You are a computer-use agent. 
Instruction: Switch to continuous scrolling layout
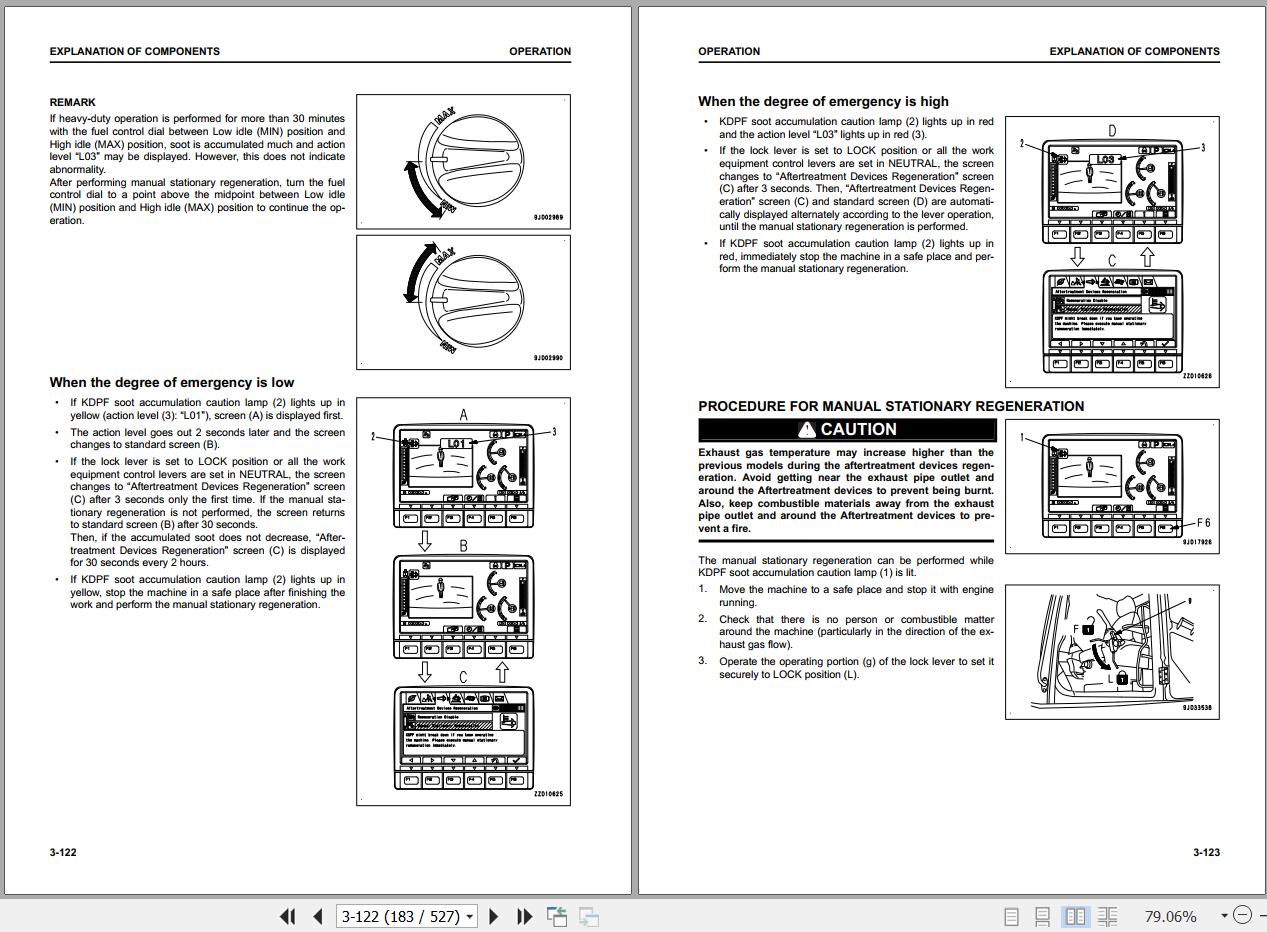click(x=1042, y=916)
